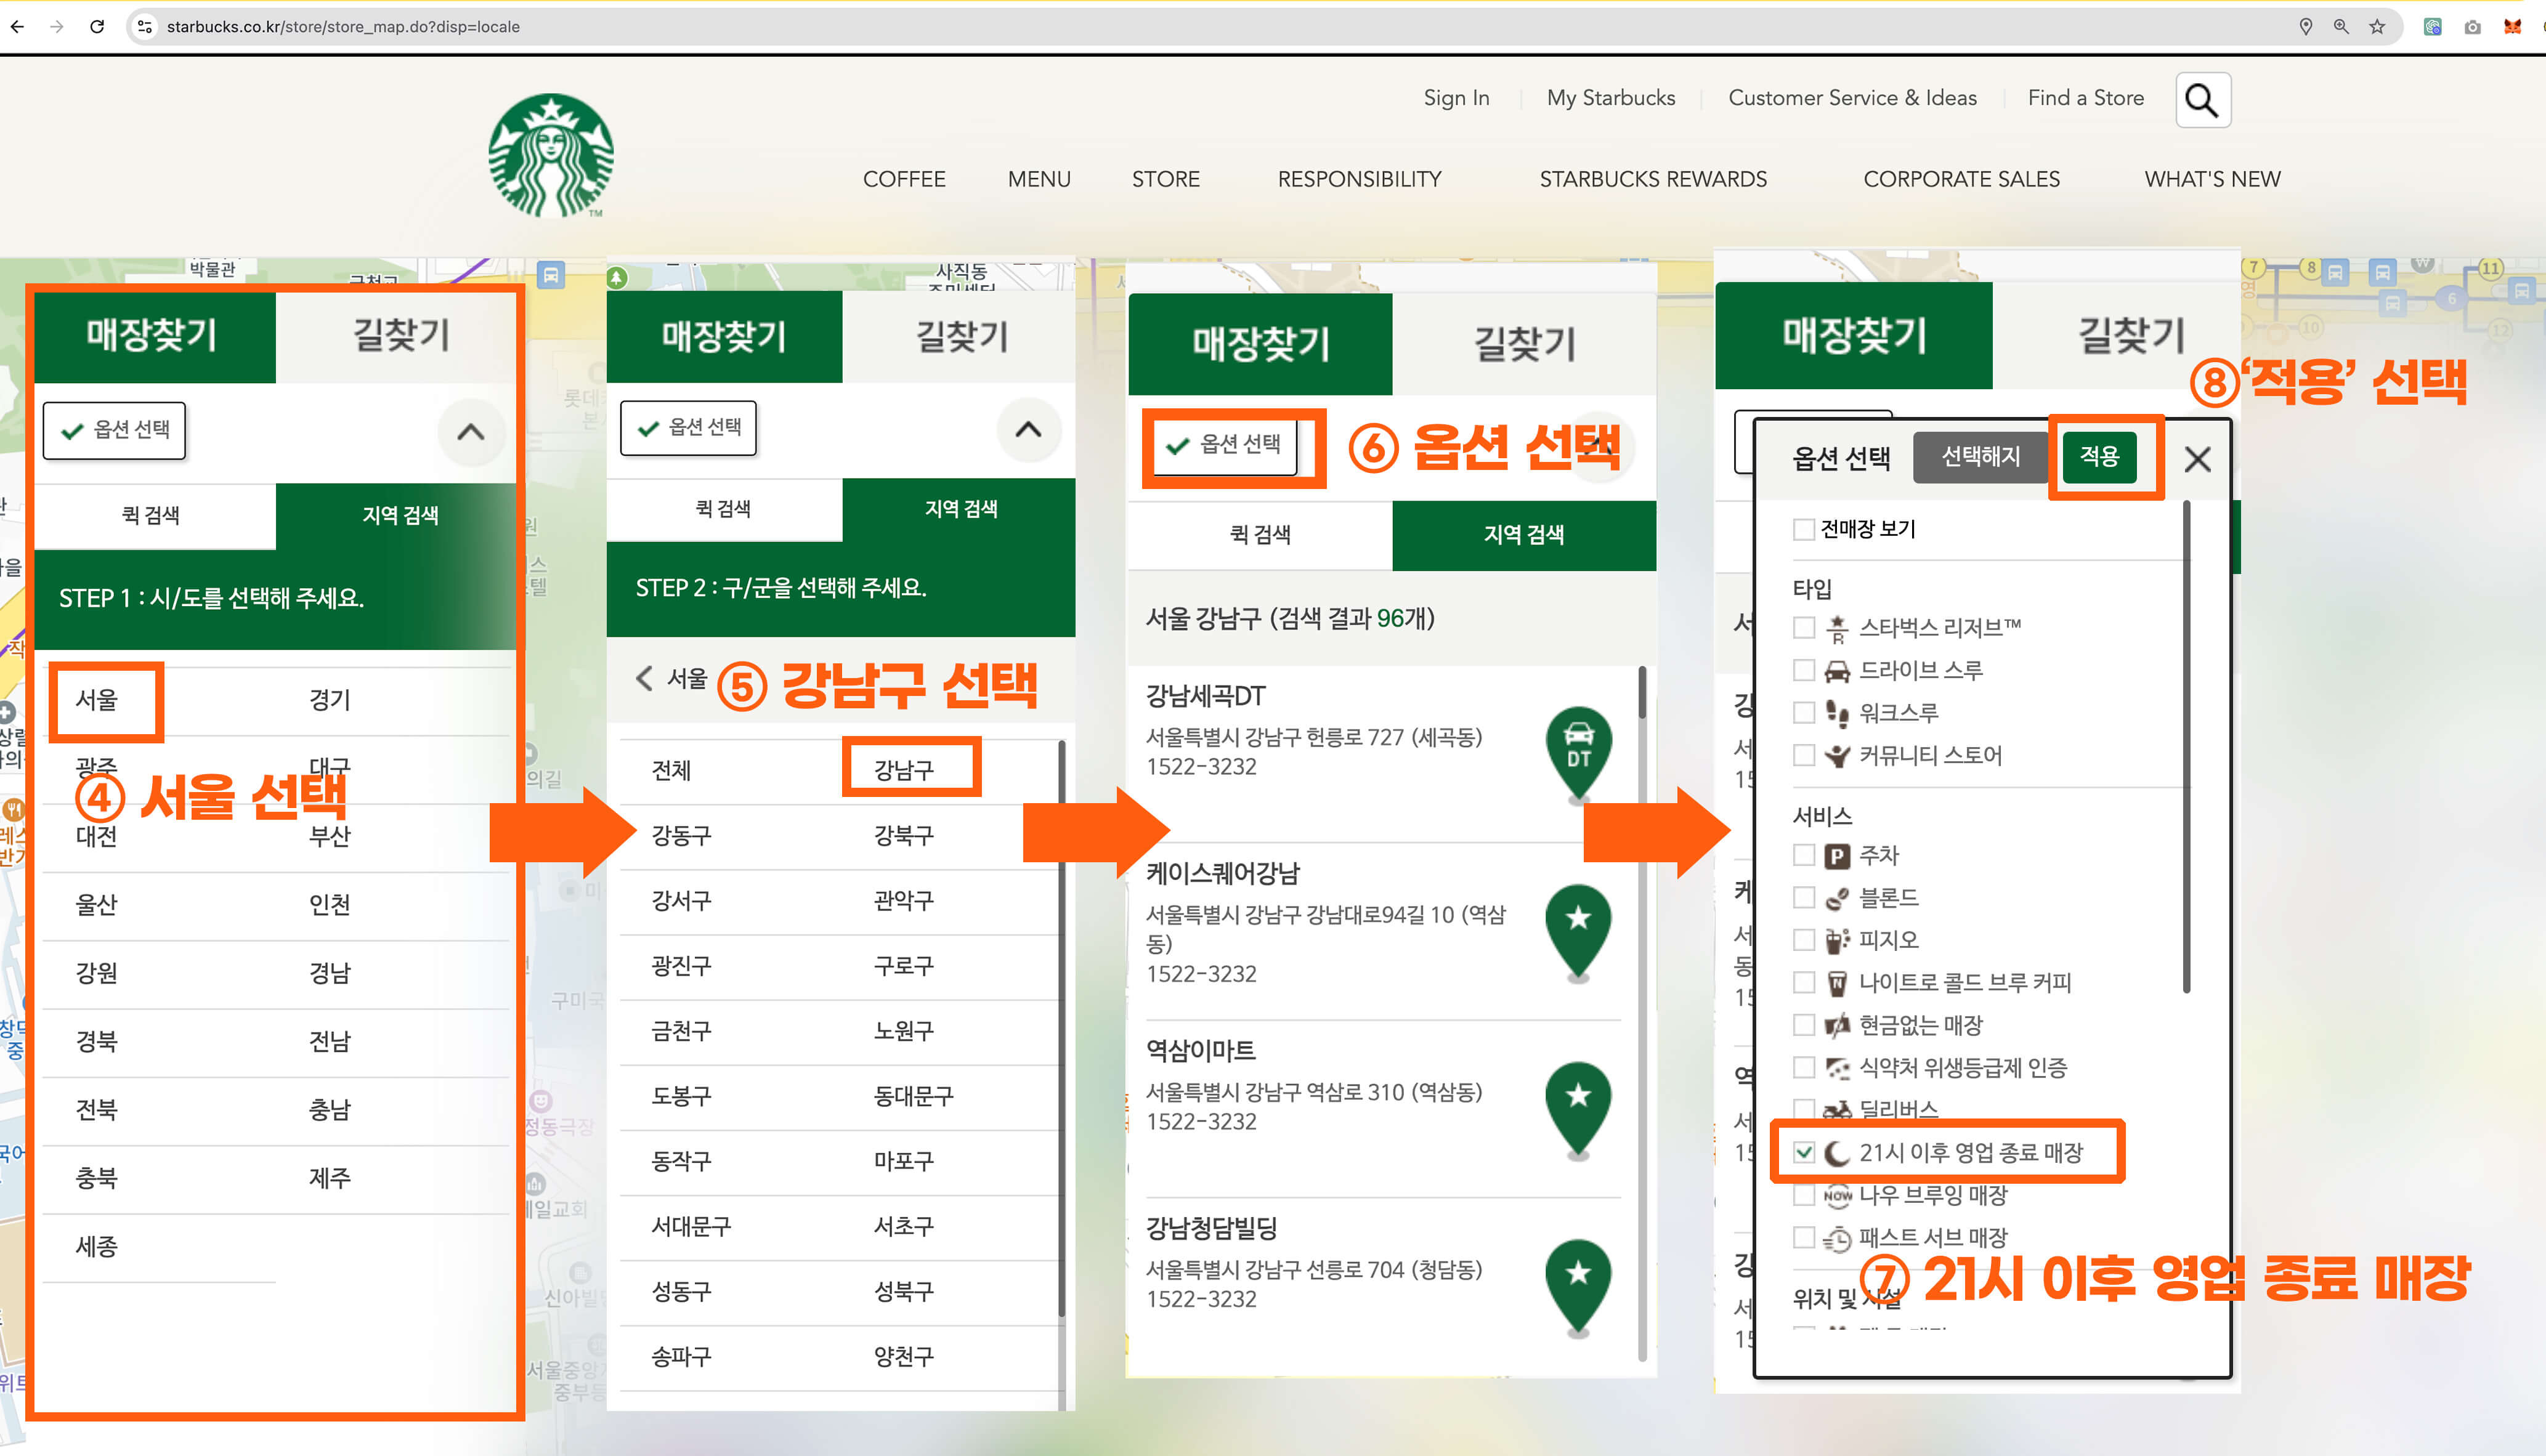Screen dimensions: 2546x1456
Task: Enable the 주차 service checkbox
Action: 1803,856
